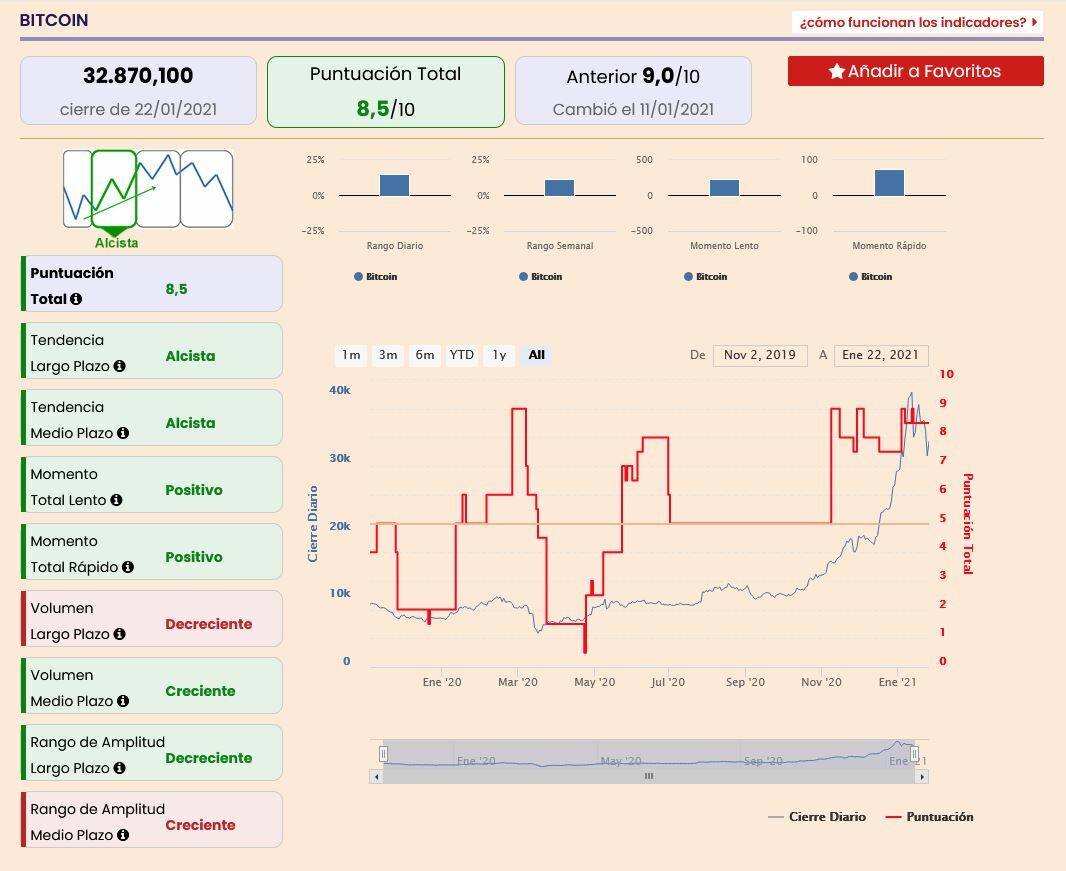
Task: Click the Anterior 9,0/10 card
Action: 633,90
